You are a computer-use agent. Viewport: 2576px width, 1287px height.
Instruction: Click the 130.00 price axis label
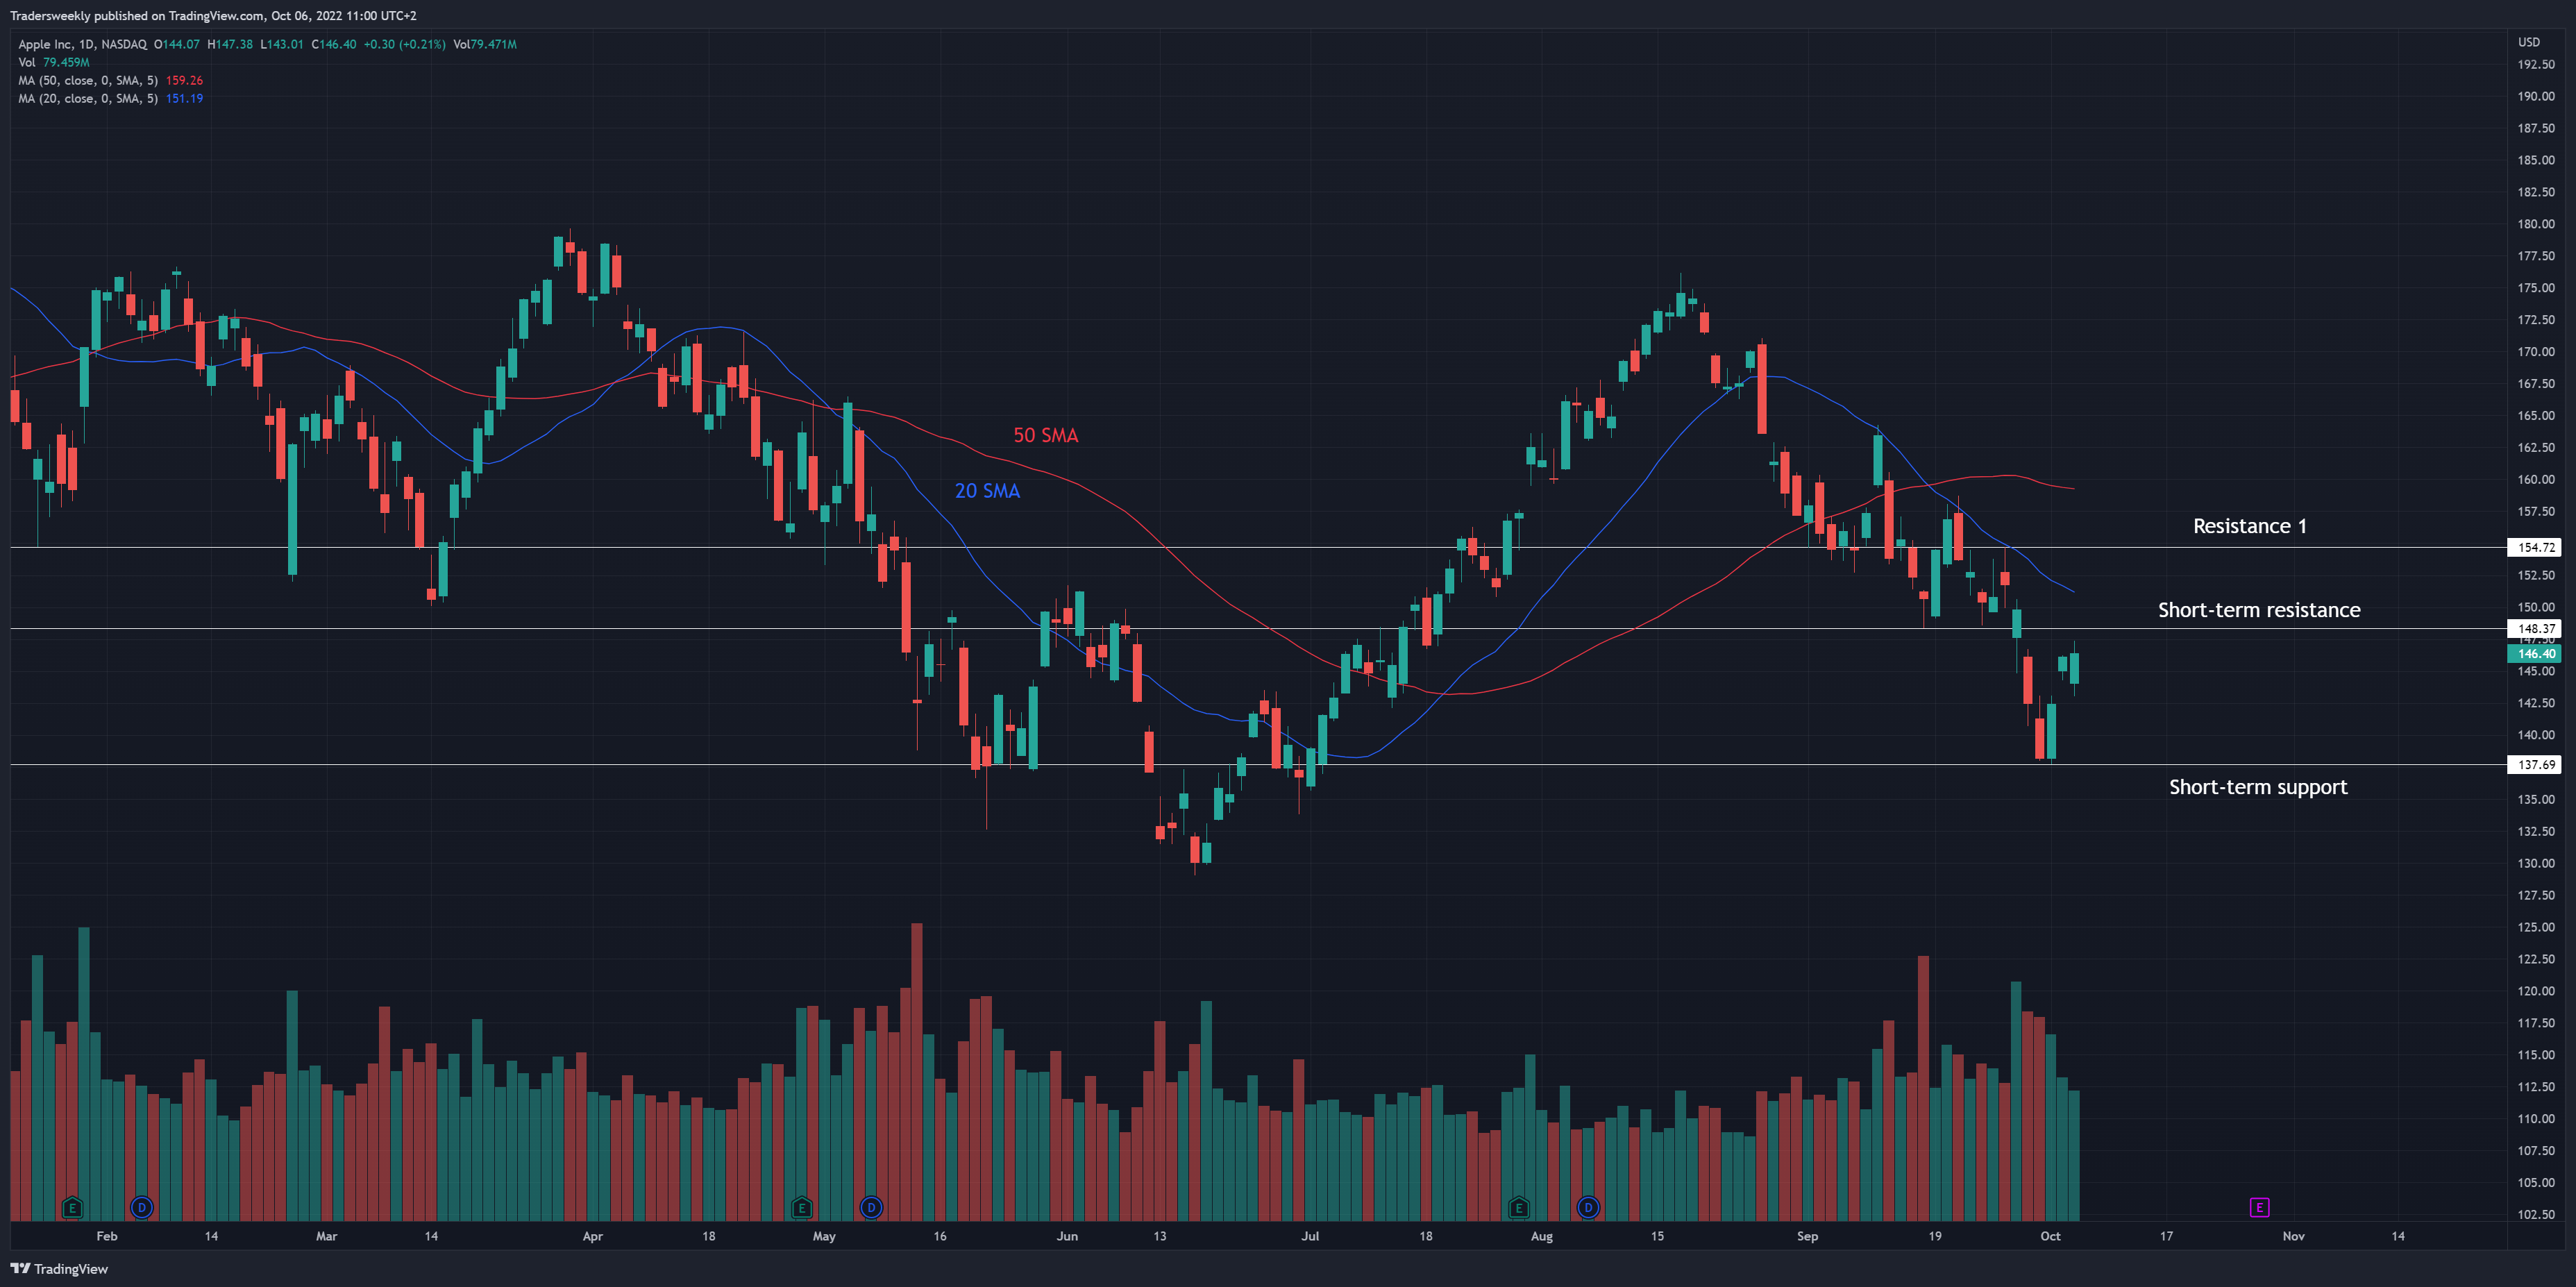tap(2535, 863)
